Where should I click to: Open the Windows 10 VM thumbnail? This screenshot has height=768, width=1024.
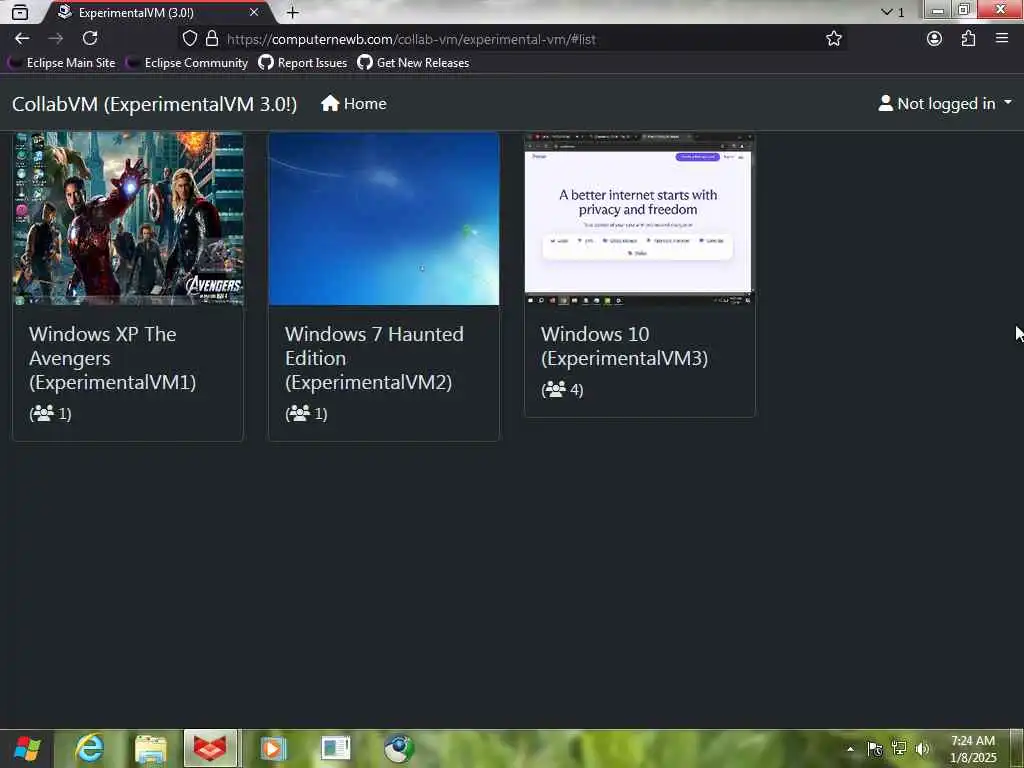[639, 219]
